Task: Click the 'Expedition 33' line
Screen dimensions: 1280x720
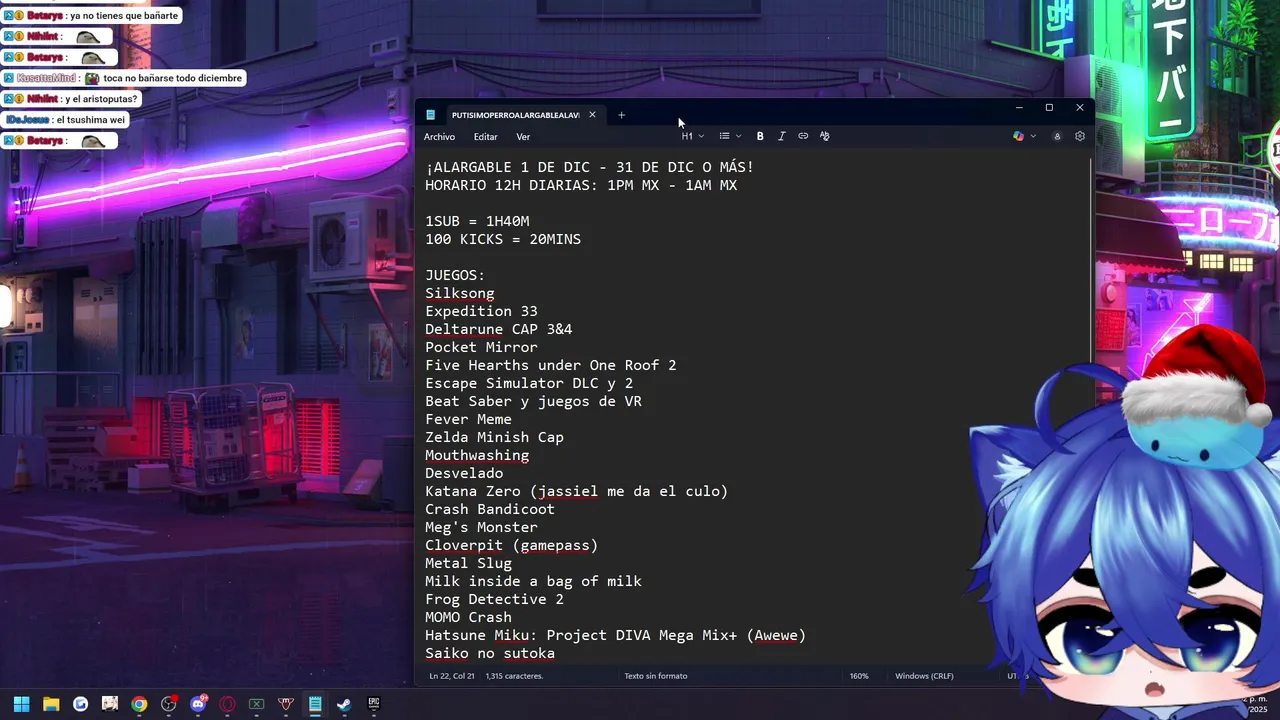Action: click(x=481, y=311)
